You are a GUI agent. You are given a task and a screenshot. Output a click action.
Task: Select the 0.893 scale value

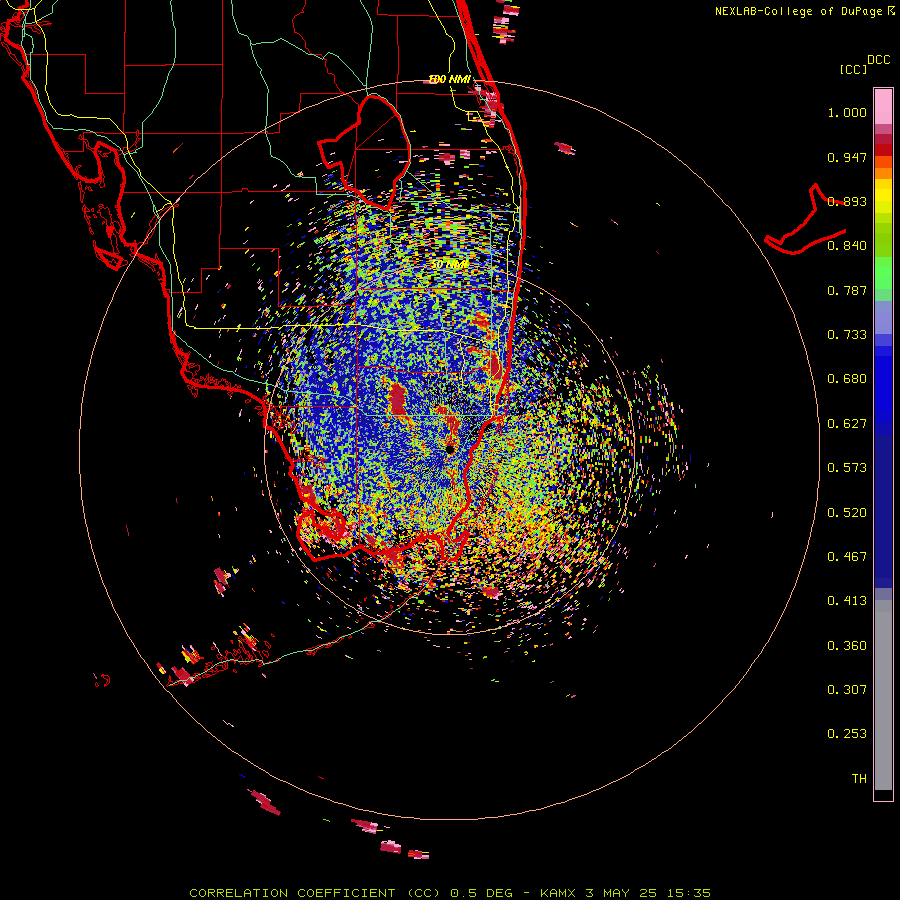(x=847, y=201)
